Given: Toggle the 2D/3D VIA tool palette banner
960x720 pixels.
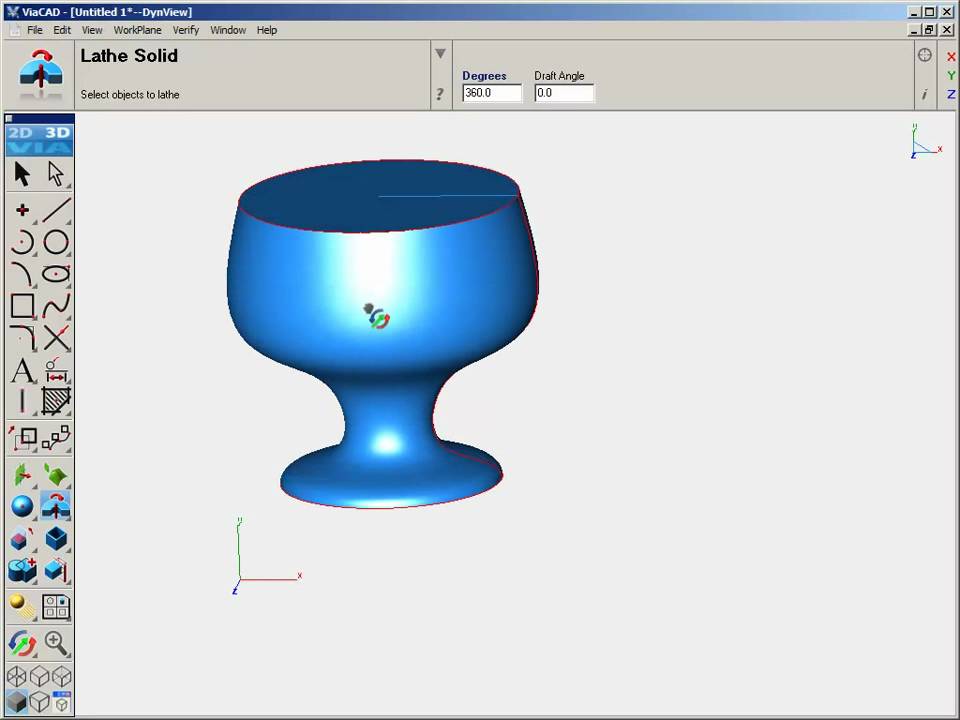Looking at the screenshot, I should 40,141.
